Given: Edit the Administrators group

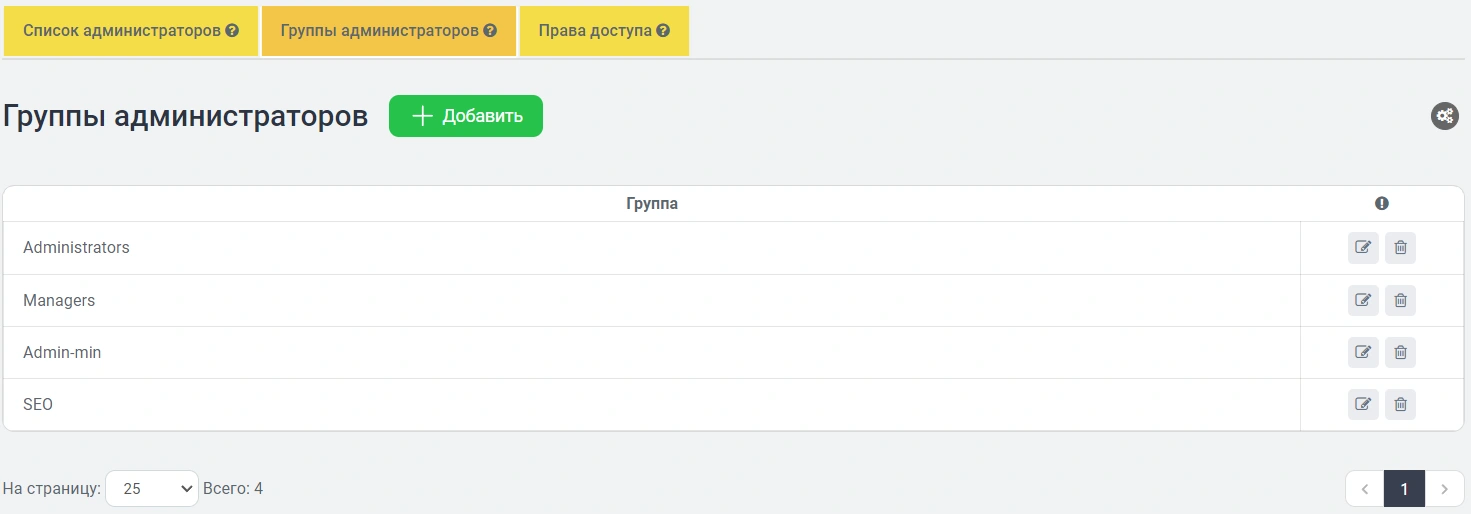Looking at the screenshot, I should pyautogui.click(x=1362, y=248).
